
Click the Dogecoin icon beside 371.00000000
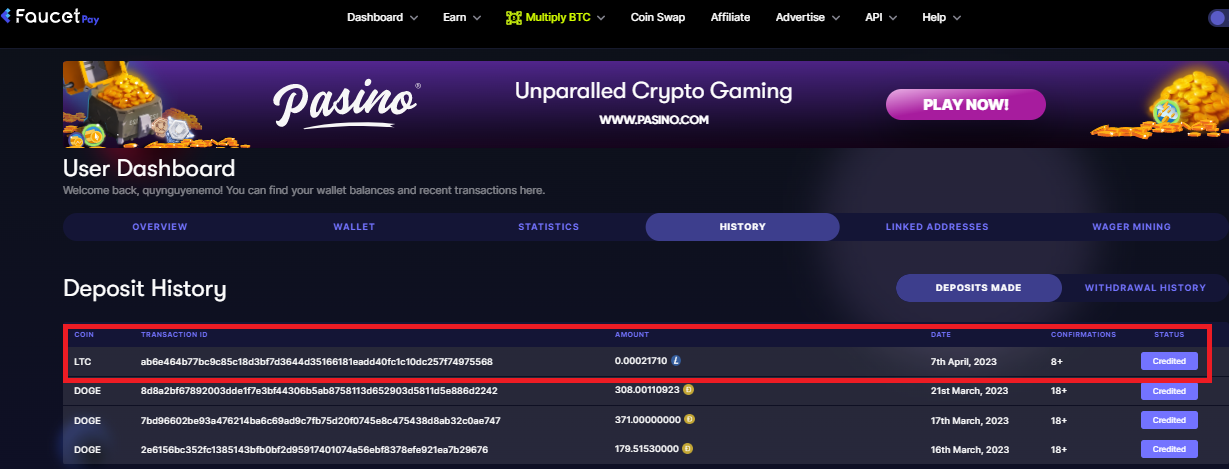(689, 420)
